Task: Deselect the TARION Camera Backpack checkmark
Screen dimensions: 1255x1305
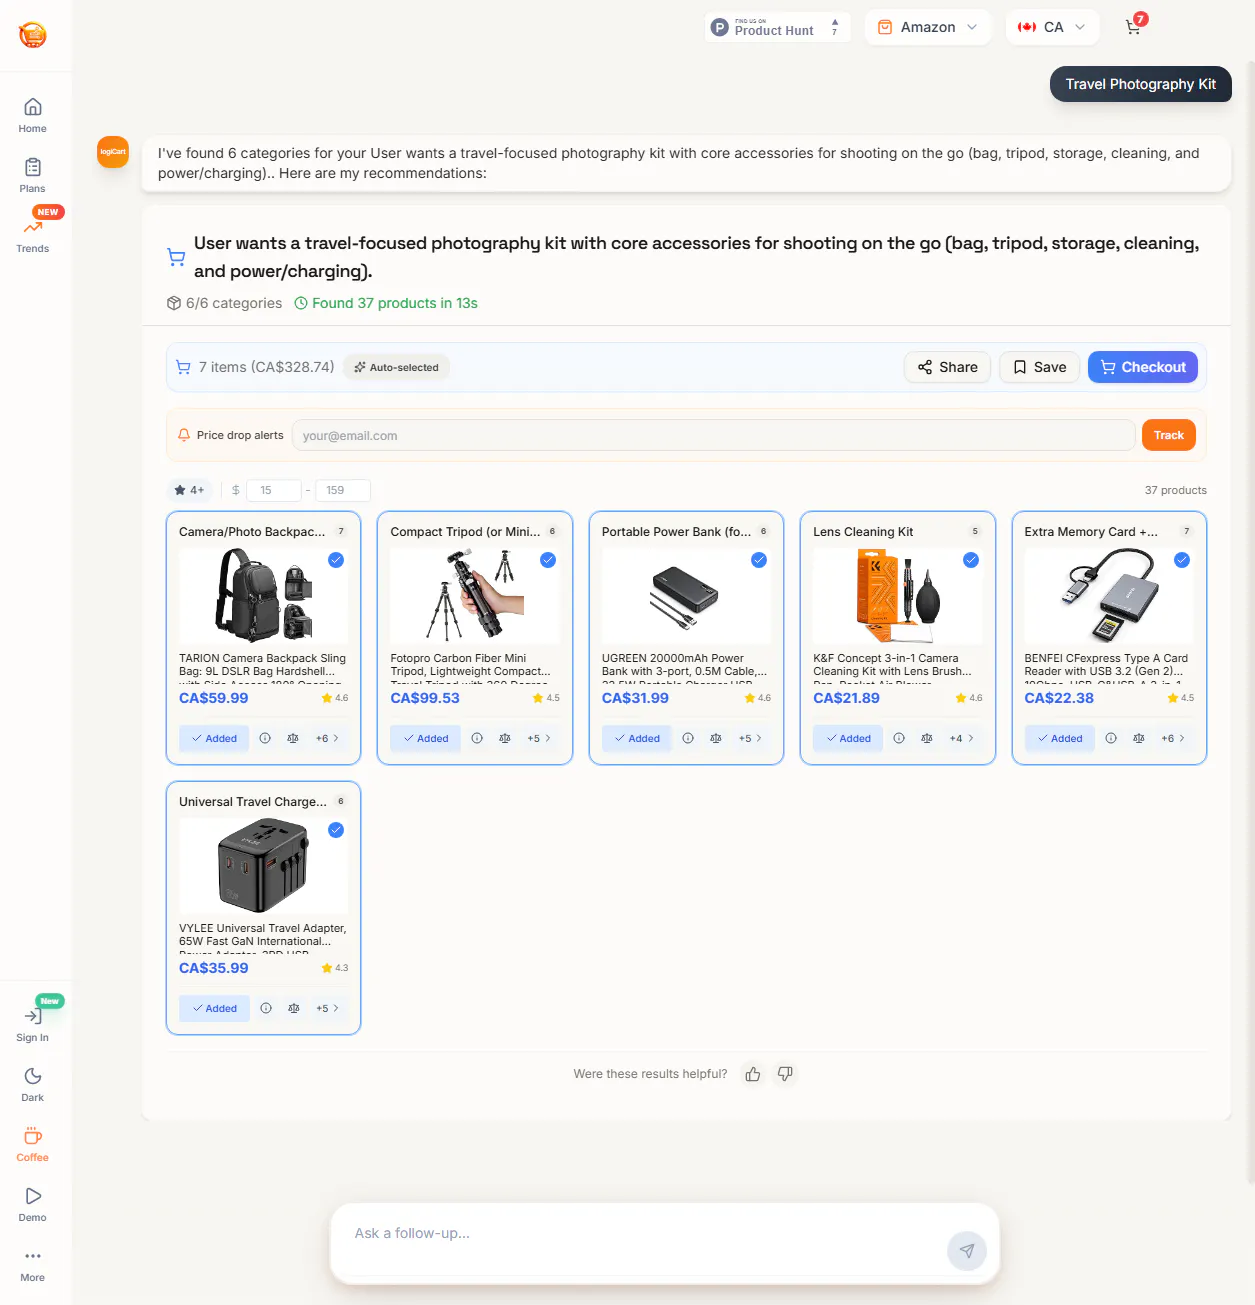Action: click(336, 560)
